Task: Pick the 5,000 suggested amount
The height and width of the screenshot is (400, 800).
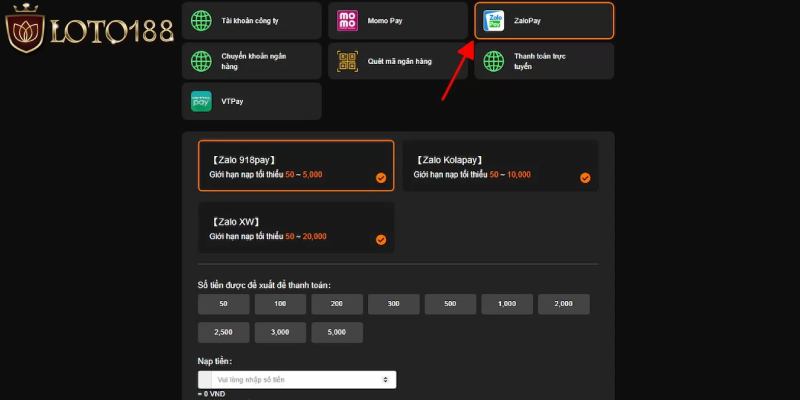Action: (x=337, y=332)
